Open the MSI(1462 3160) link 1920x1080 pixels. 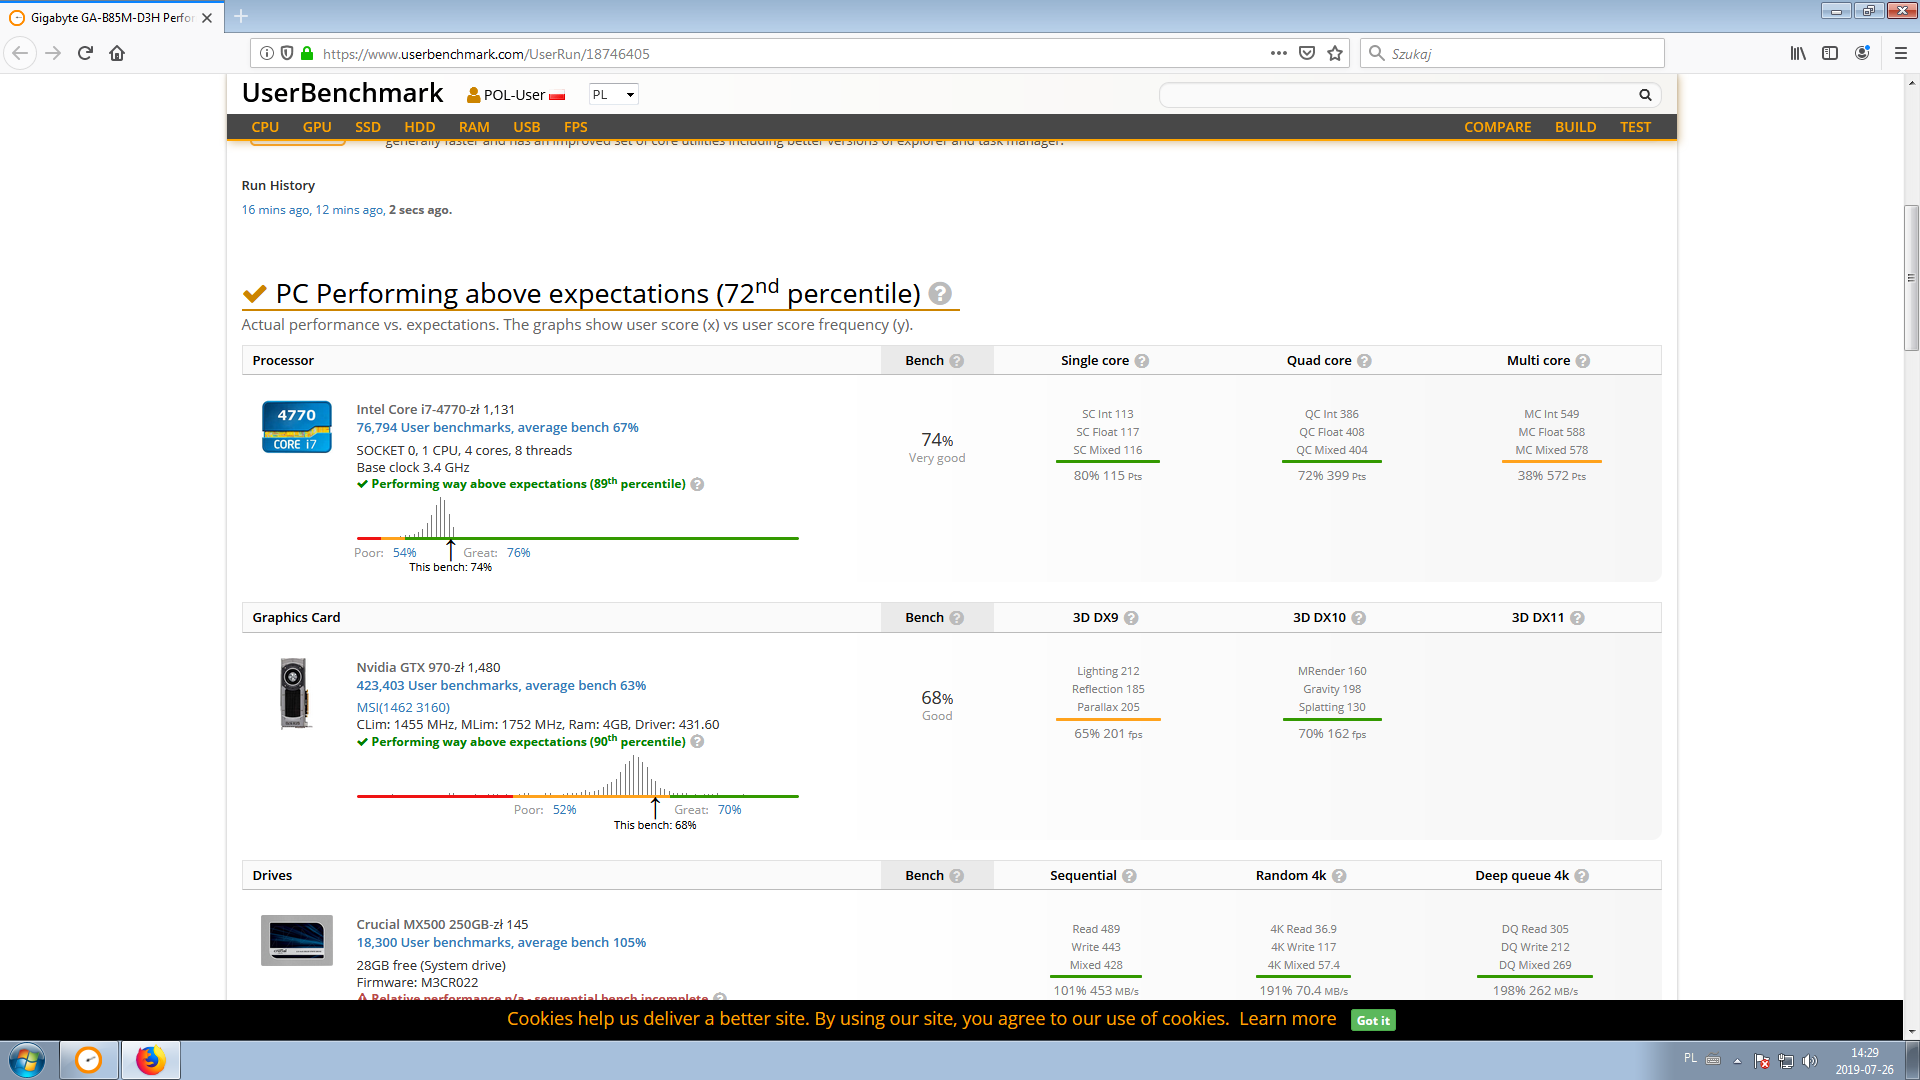(x=403, y=708)
